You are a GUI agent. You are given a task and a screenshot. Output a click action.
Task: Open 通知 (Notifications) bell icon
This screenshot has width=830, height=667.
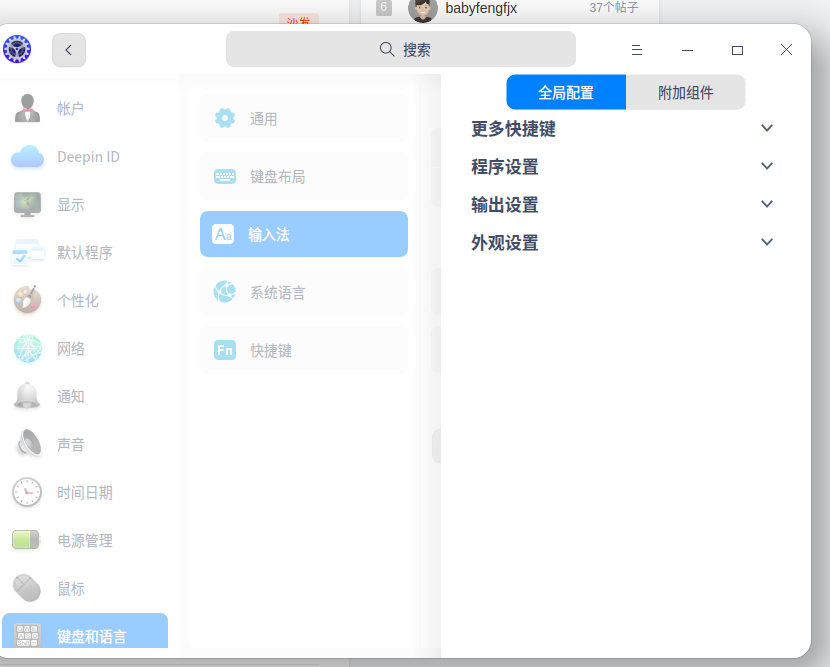(26, 396)
